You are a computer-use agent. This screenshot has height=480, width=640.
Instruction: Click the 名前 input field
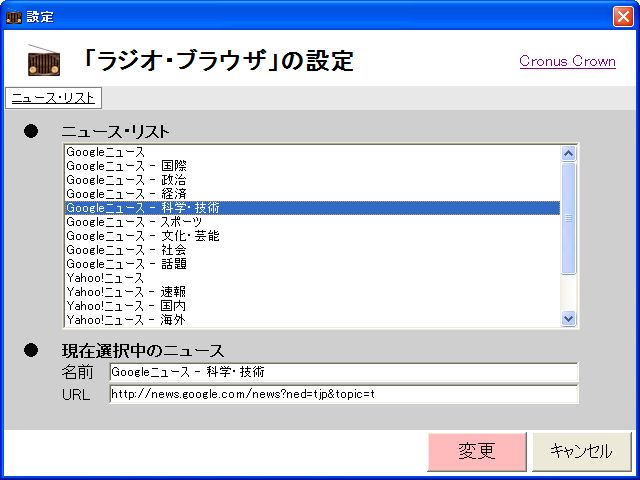coord(344,372)
